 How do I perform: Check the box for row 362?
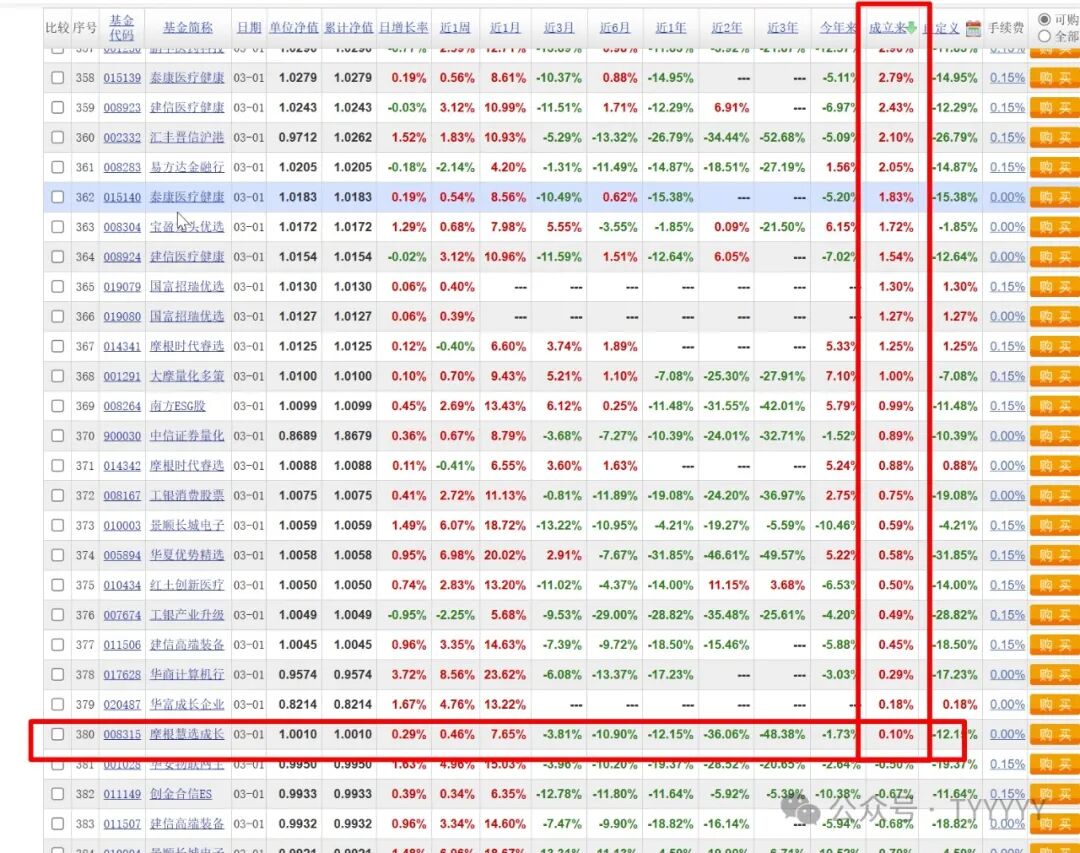point(58,197)
